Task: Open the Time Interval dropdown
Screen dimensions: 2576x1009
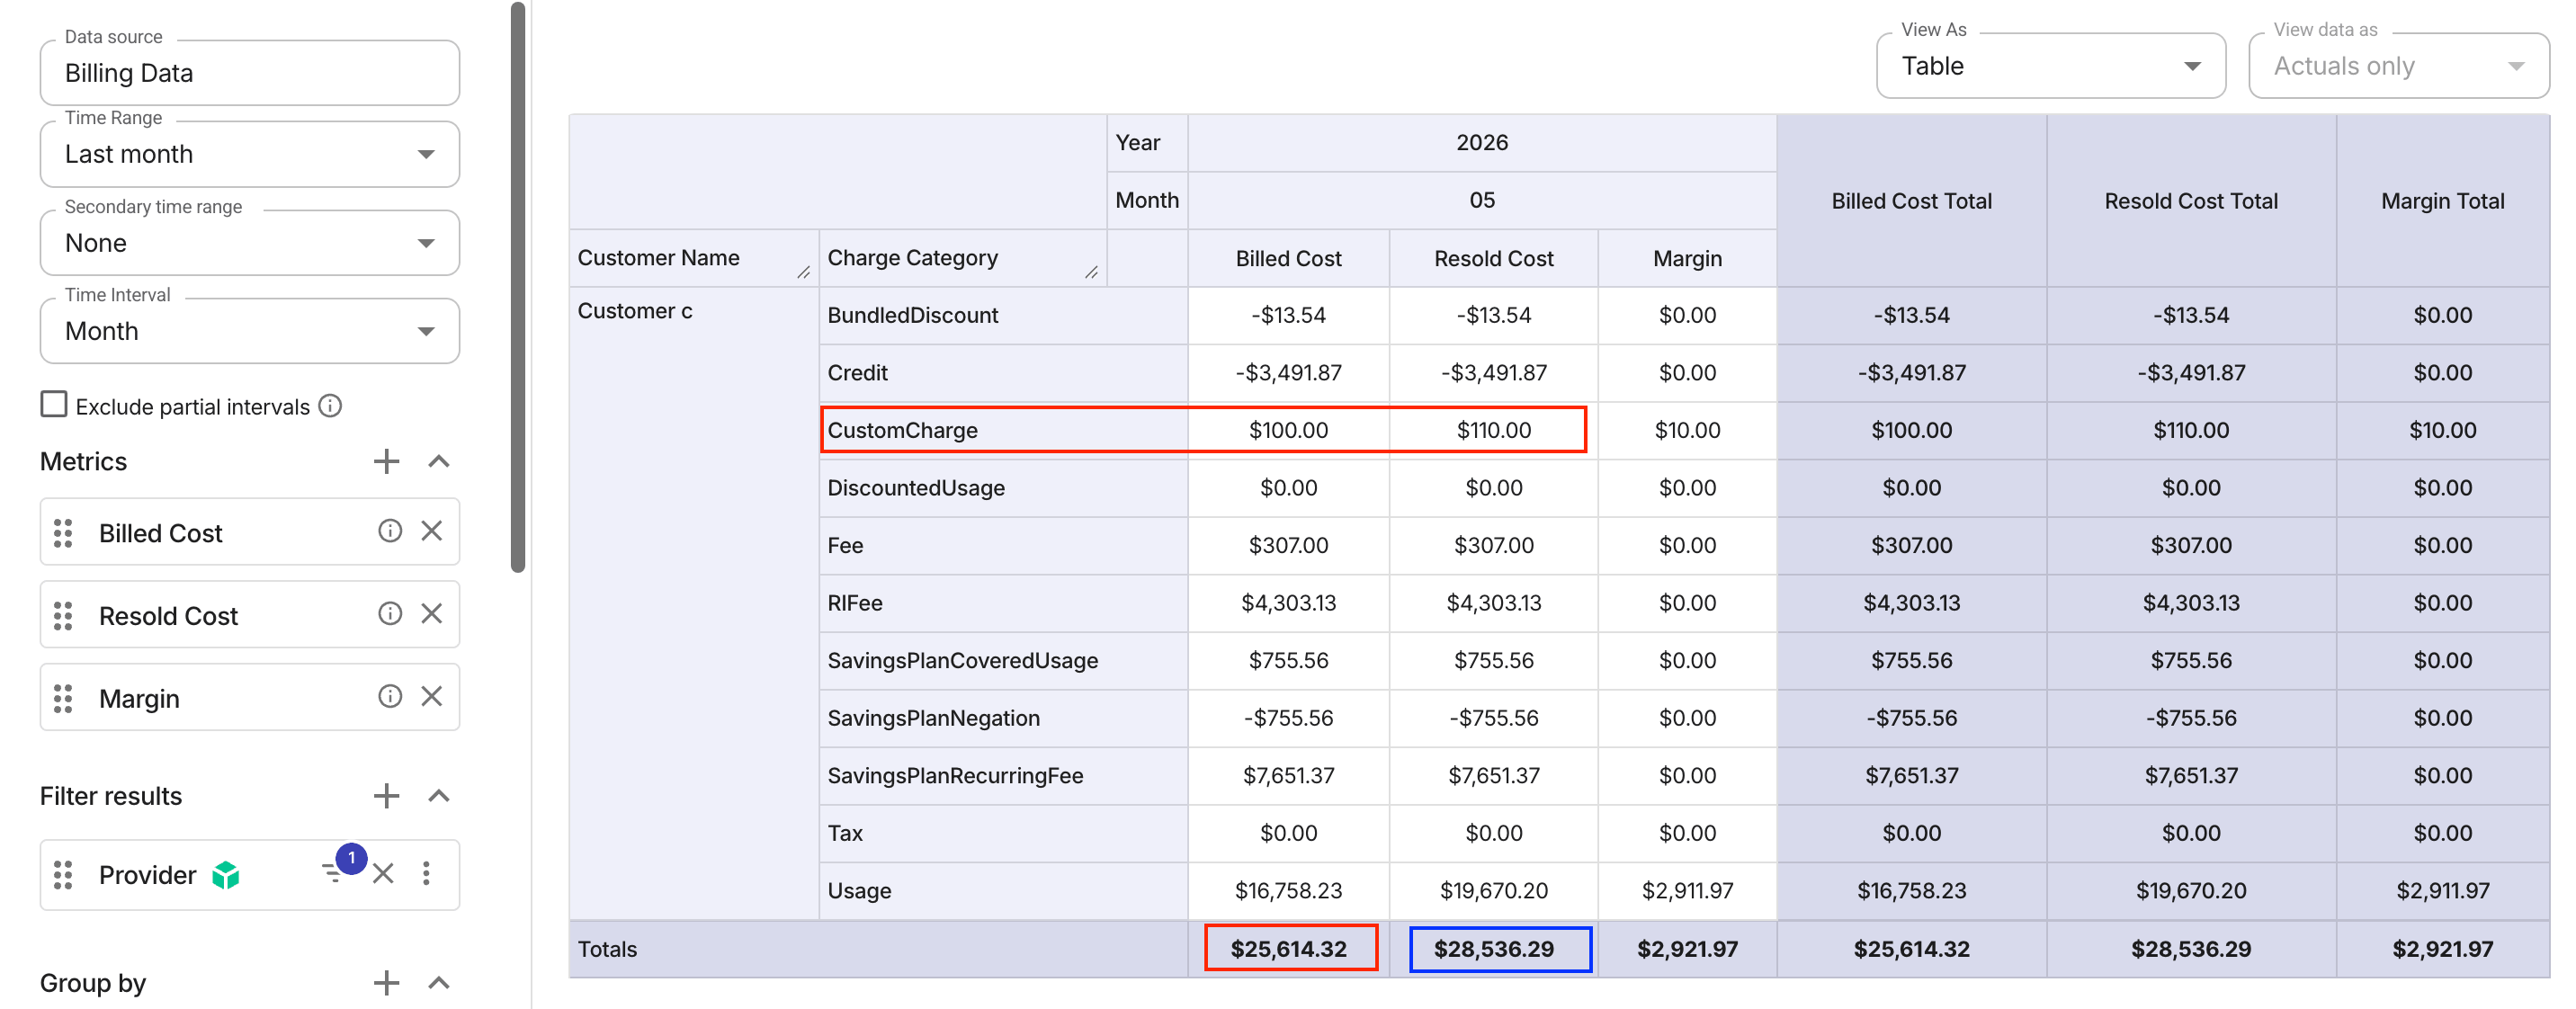Action: coord(250,331)
